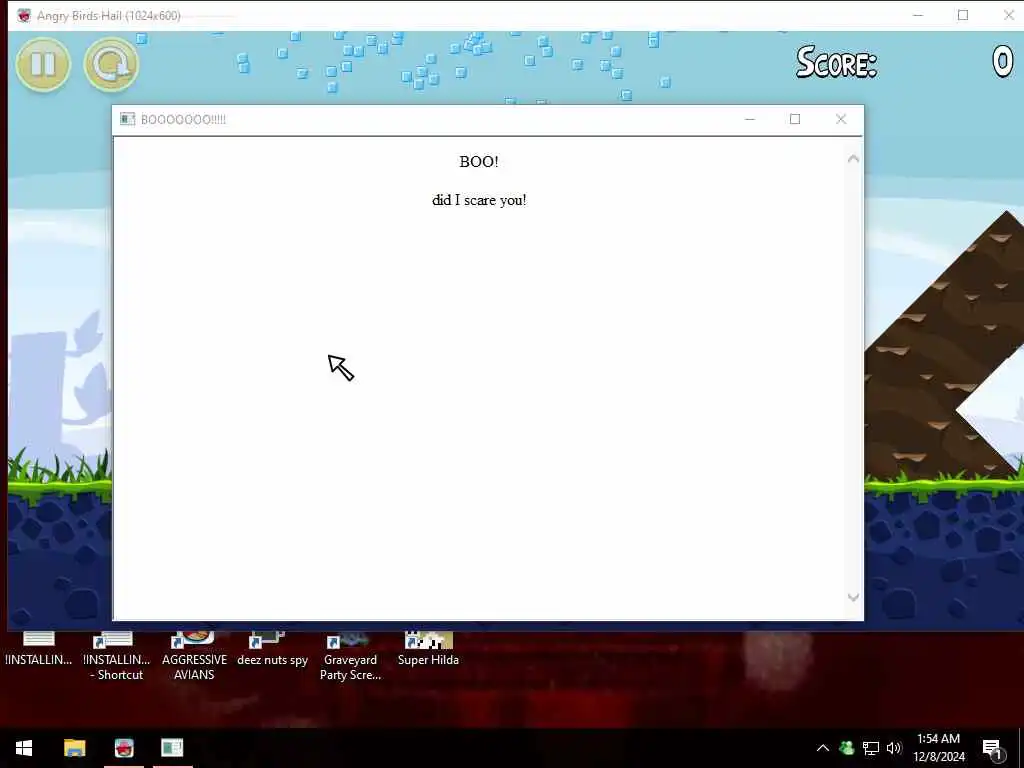
Task: Click the scroll down arrow in BOO window
Action: pos(853,597)
